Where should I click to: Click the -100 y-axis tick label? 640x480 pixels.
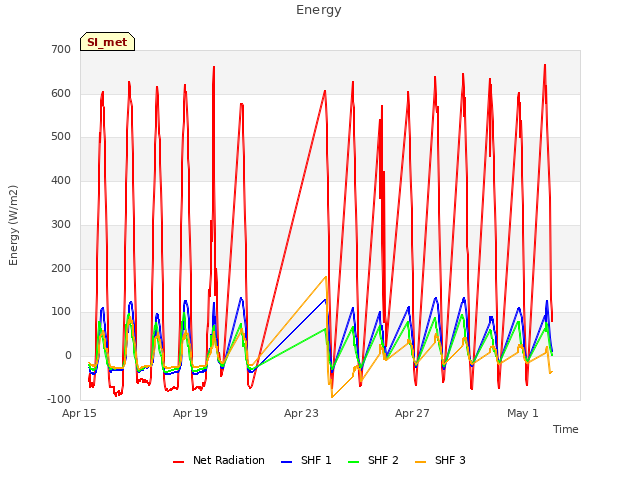(x=59, y=399)
